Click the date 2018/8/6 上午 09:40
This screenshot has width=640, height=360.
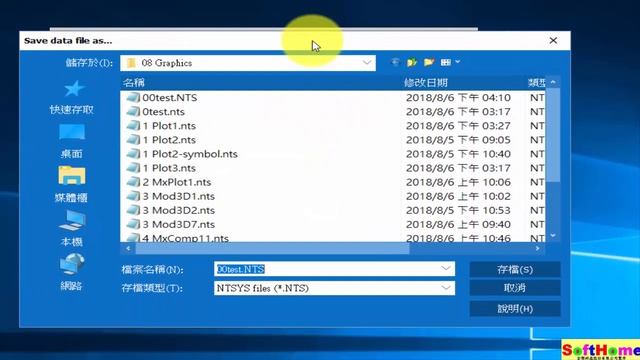click(x=458, y=224)
